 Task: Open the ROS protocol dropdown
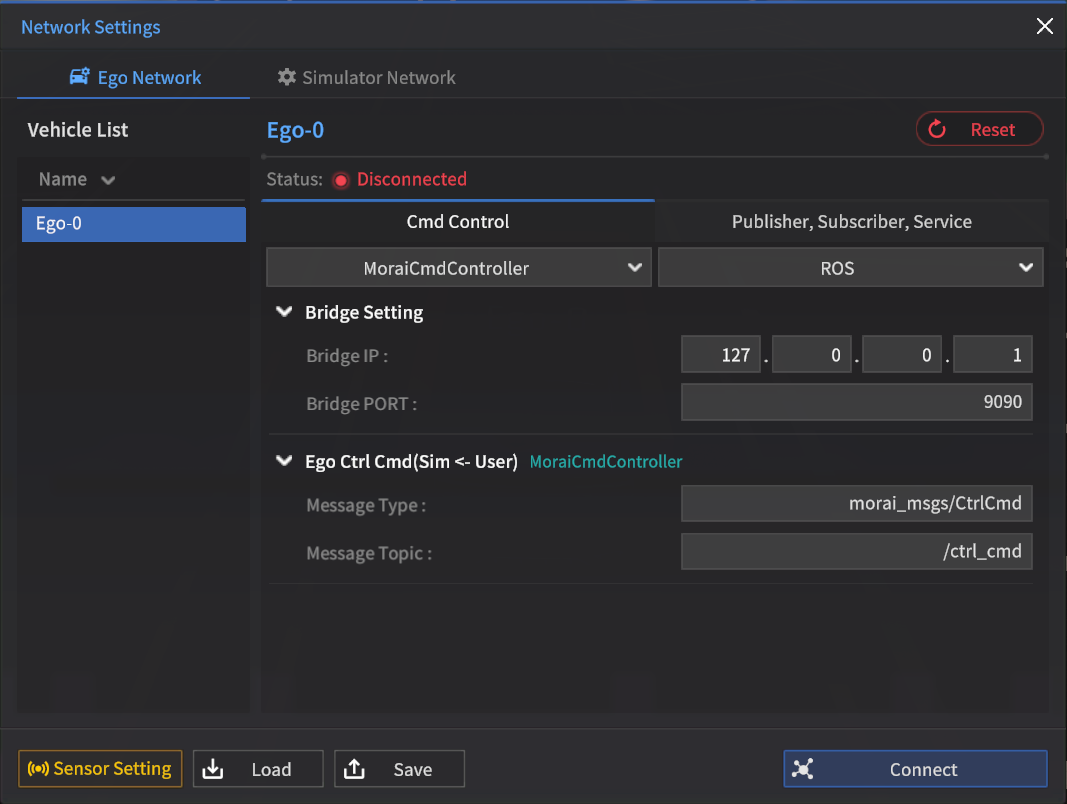point(850,268)
